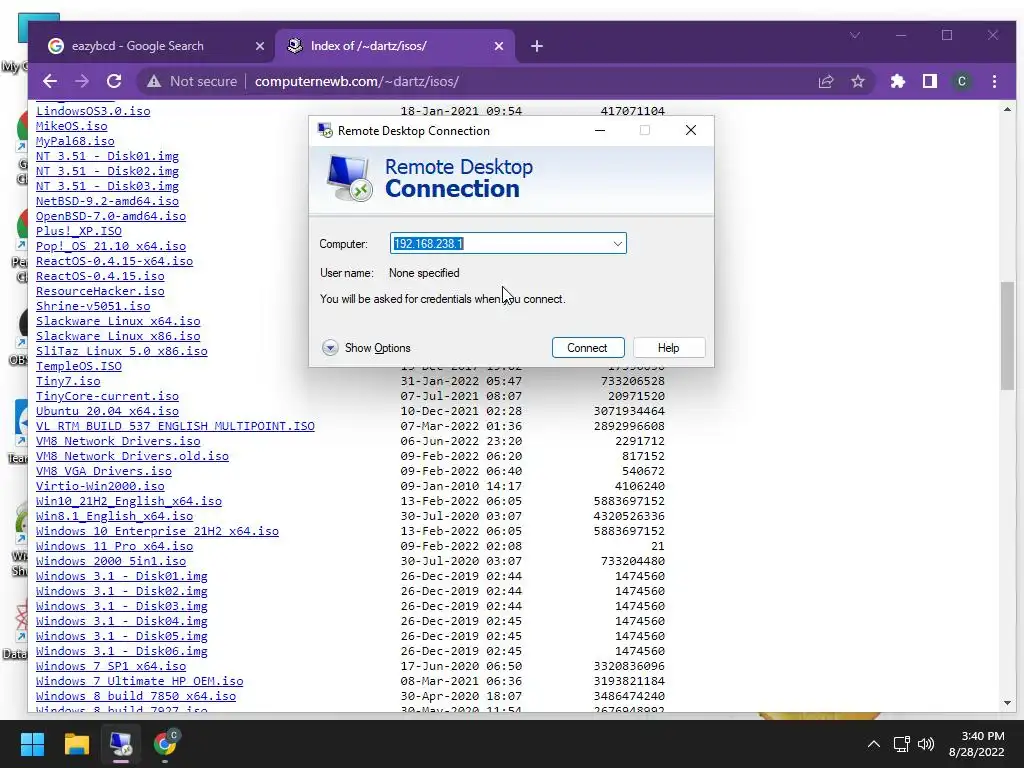This screenshot has width=1024, height=768.
Task: Open the Windows 7 Ultimate HP OEM.iso link
Action: pyautogui.click(x=139, y=681)
